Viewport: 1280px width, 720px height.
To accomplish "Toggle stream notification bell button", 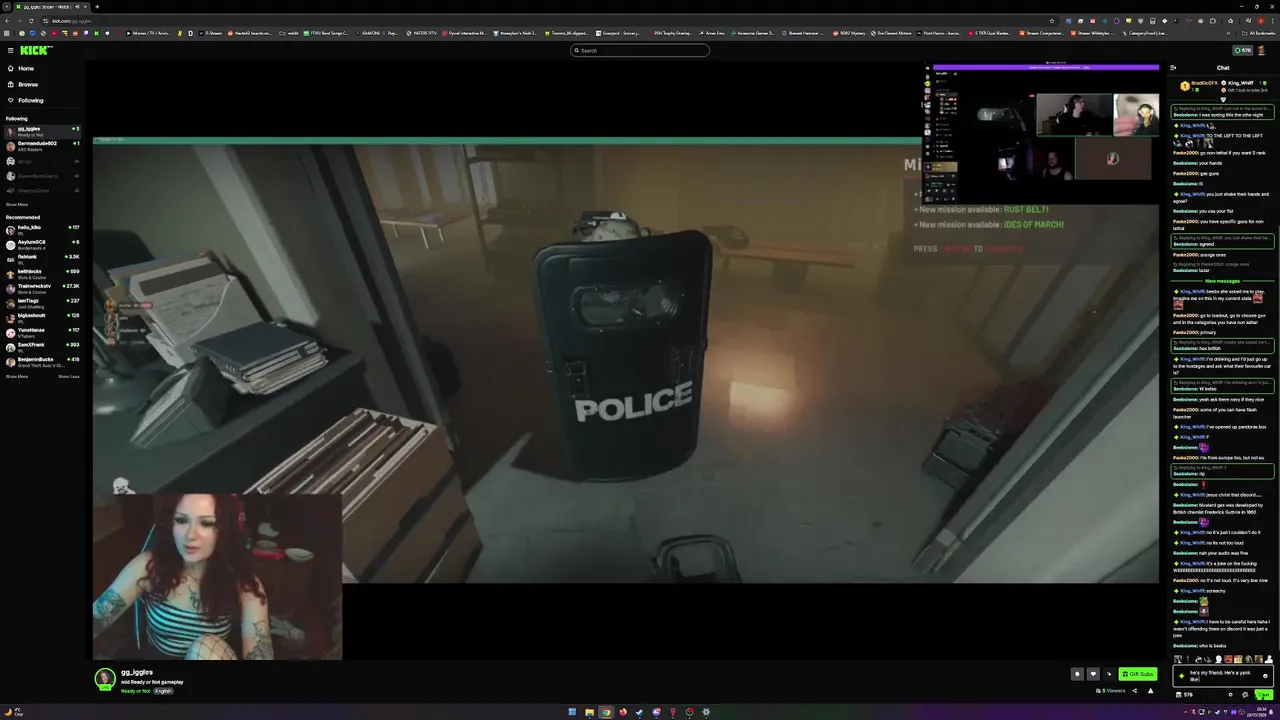I will [x=1077, y=674].
